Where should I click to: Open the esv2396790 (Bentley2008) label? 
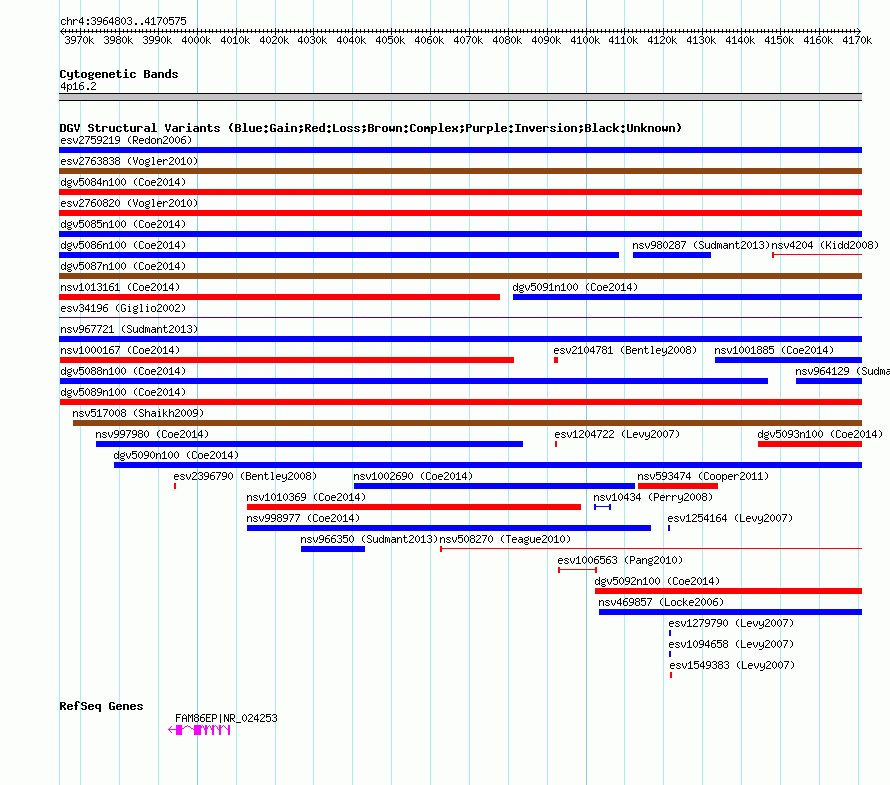[x=245, y=476]
